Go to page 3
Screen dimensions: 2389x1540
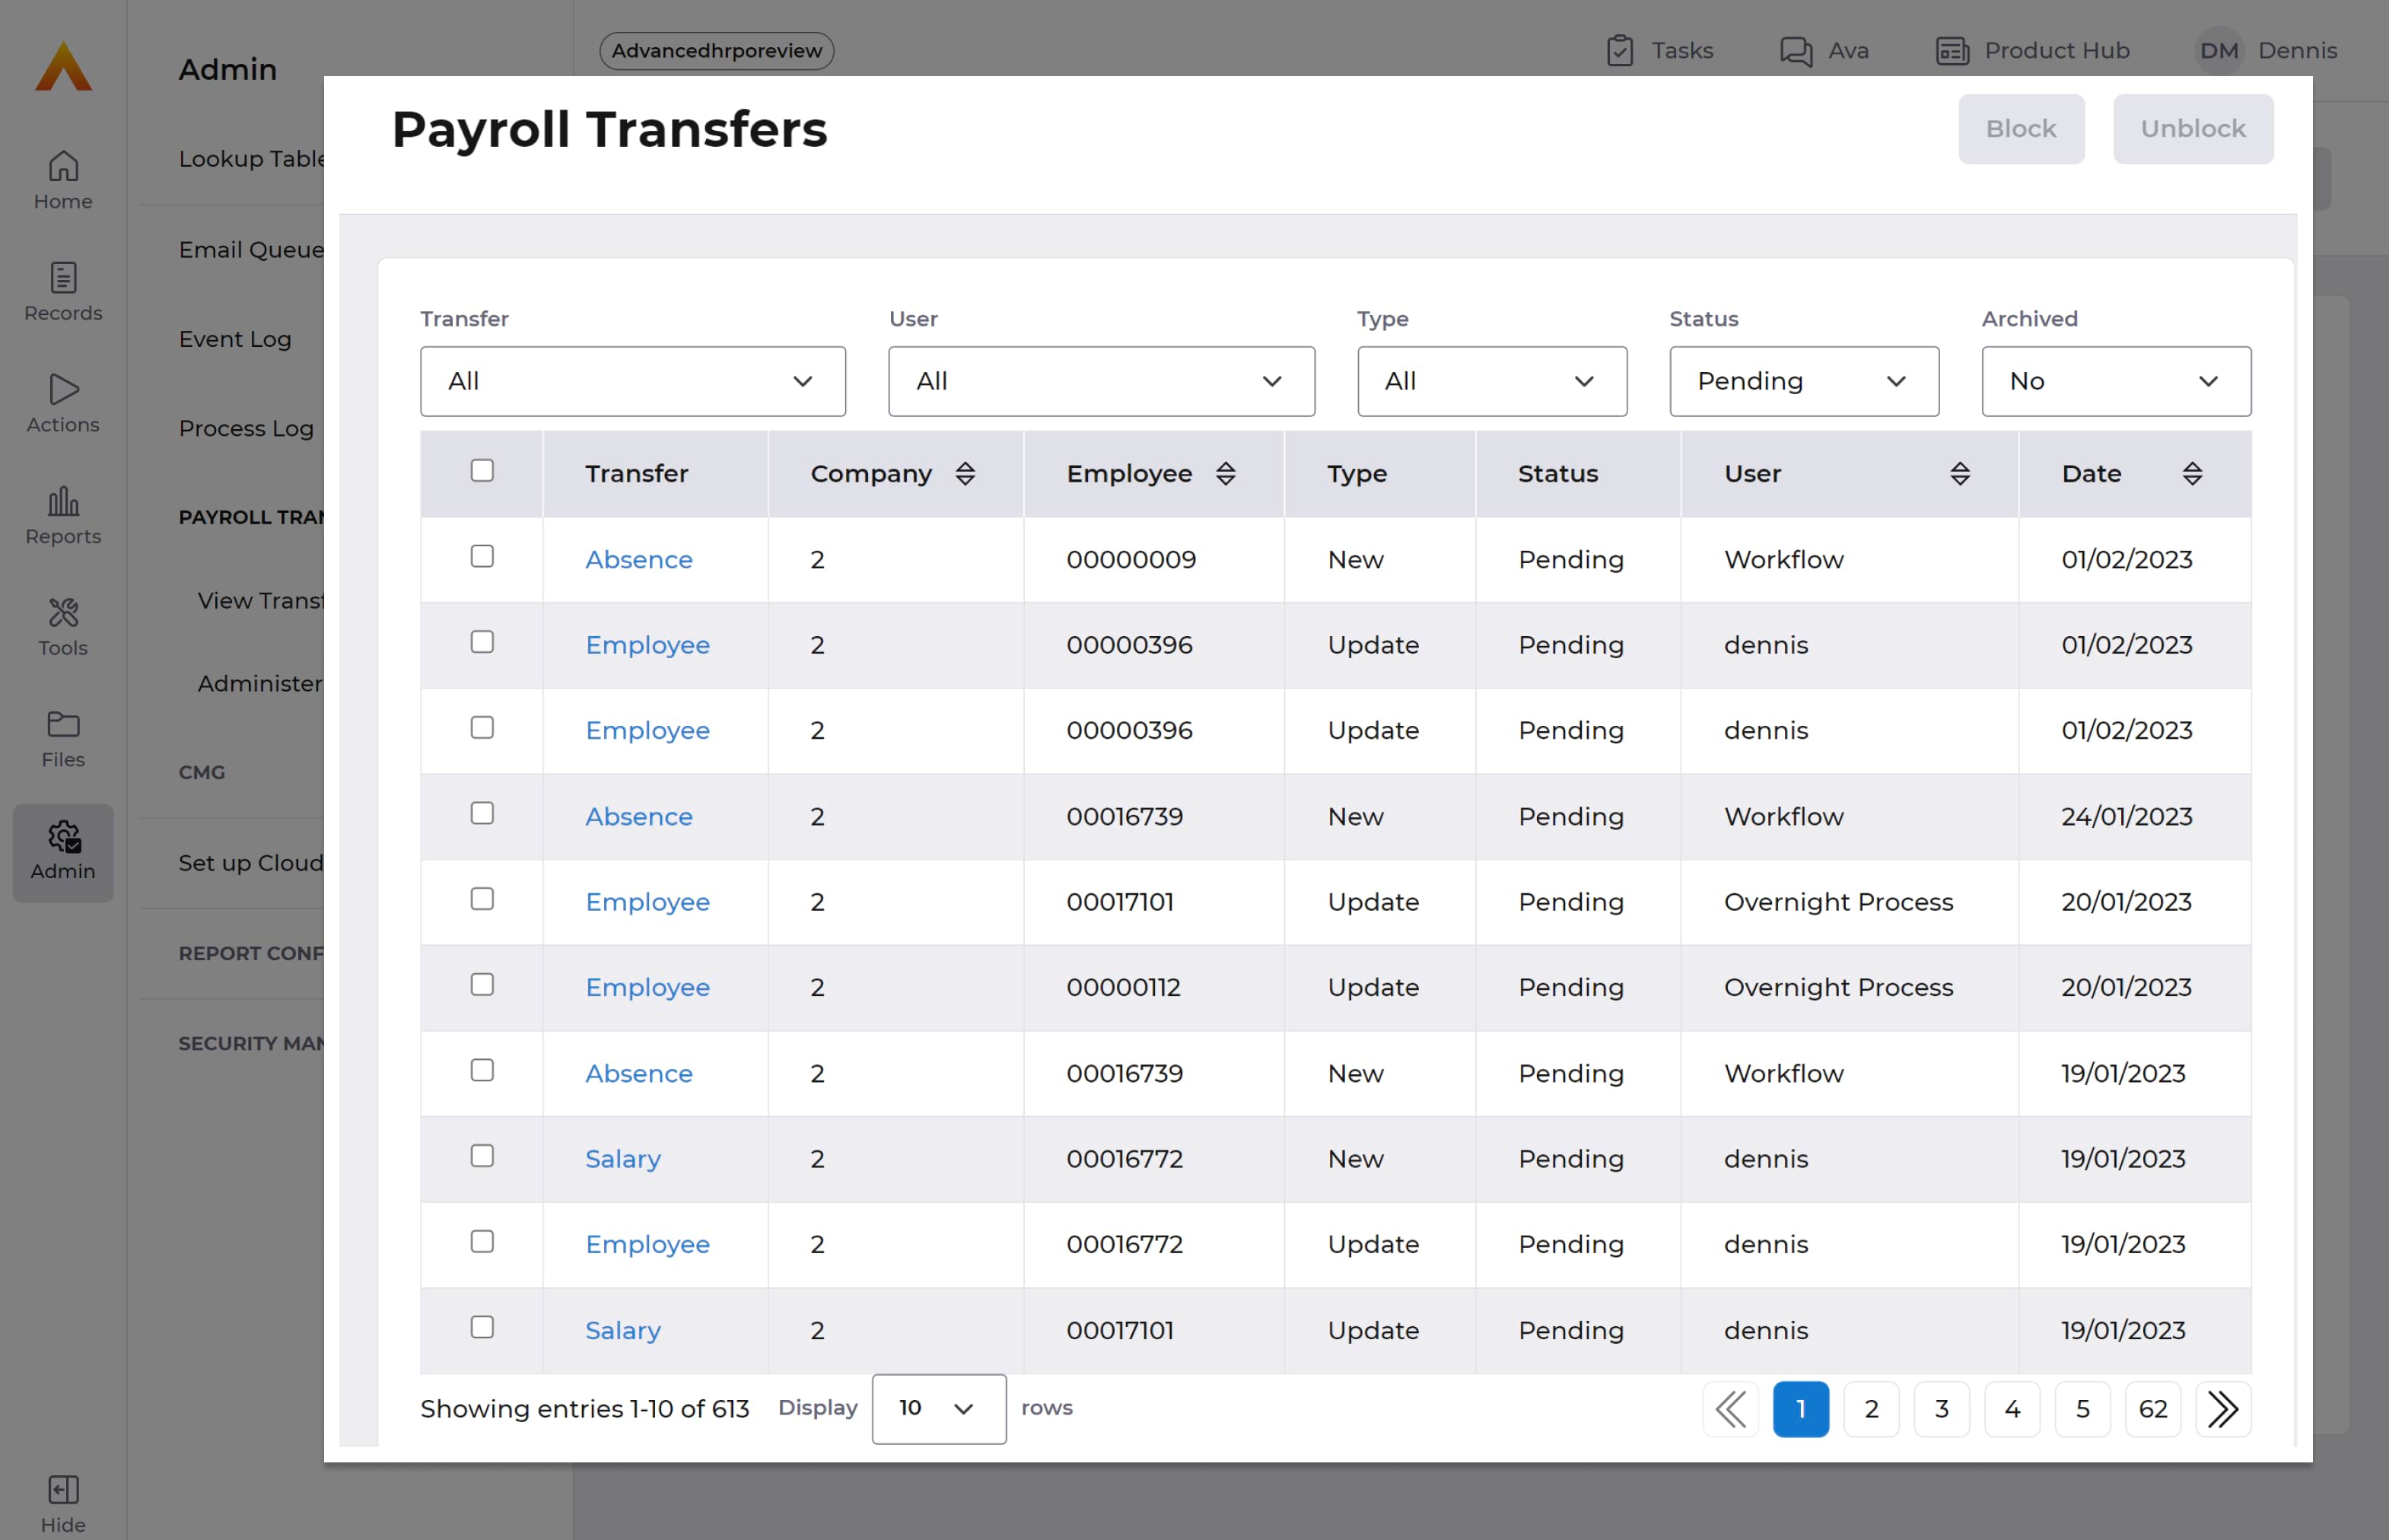click(1942, 1409)
